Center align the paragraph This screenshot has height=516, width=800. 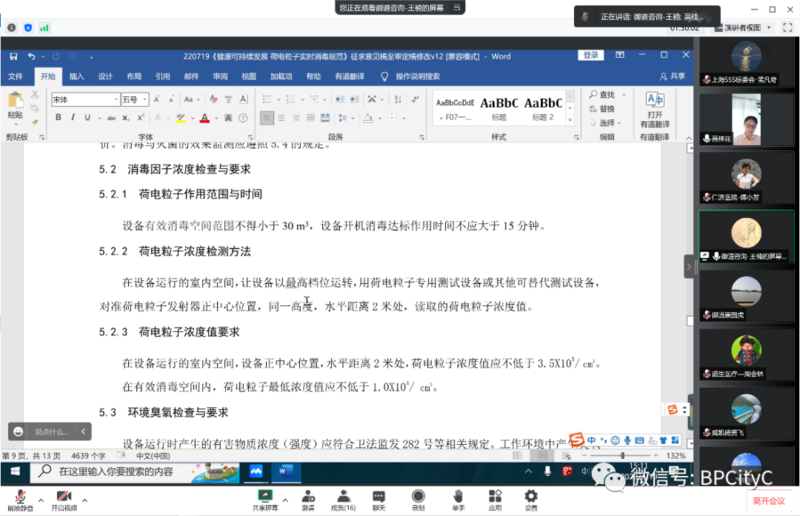point(281,118)
